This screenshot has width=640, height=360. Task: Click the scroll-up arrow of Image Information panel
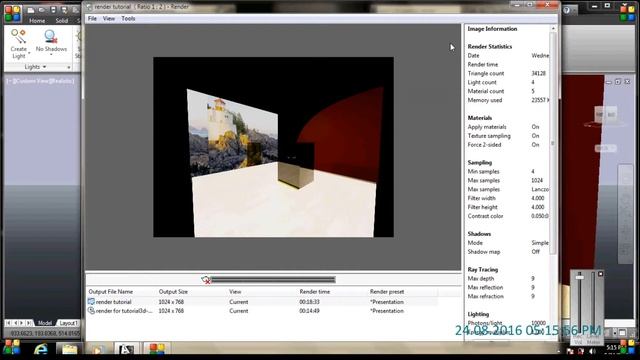click(x=553, y=29)
